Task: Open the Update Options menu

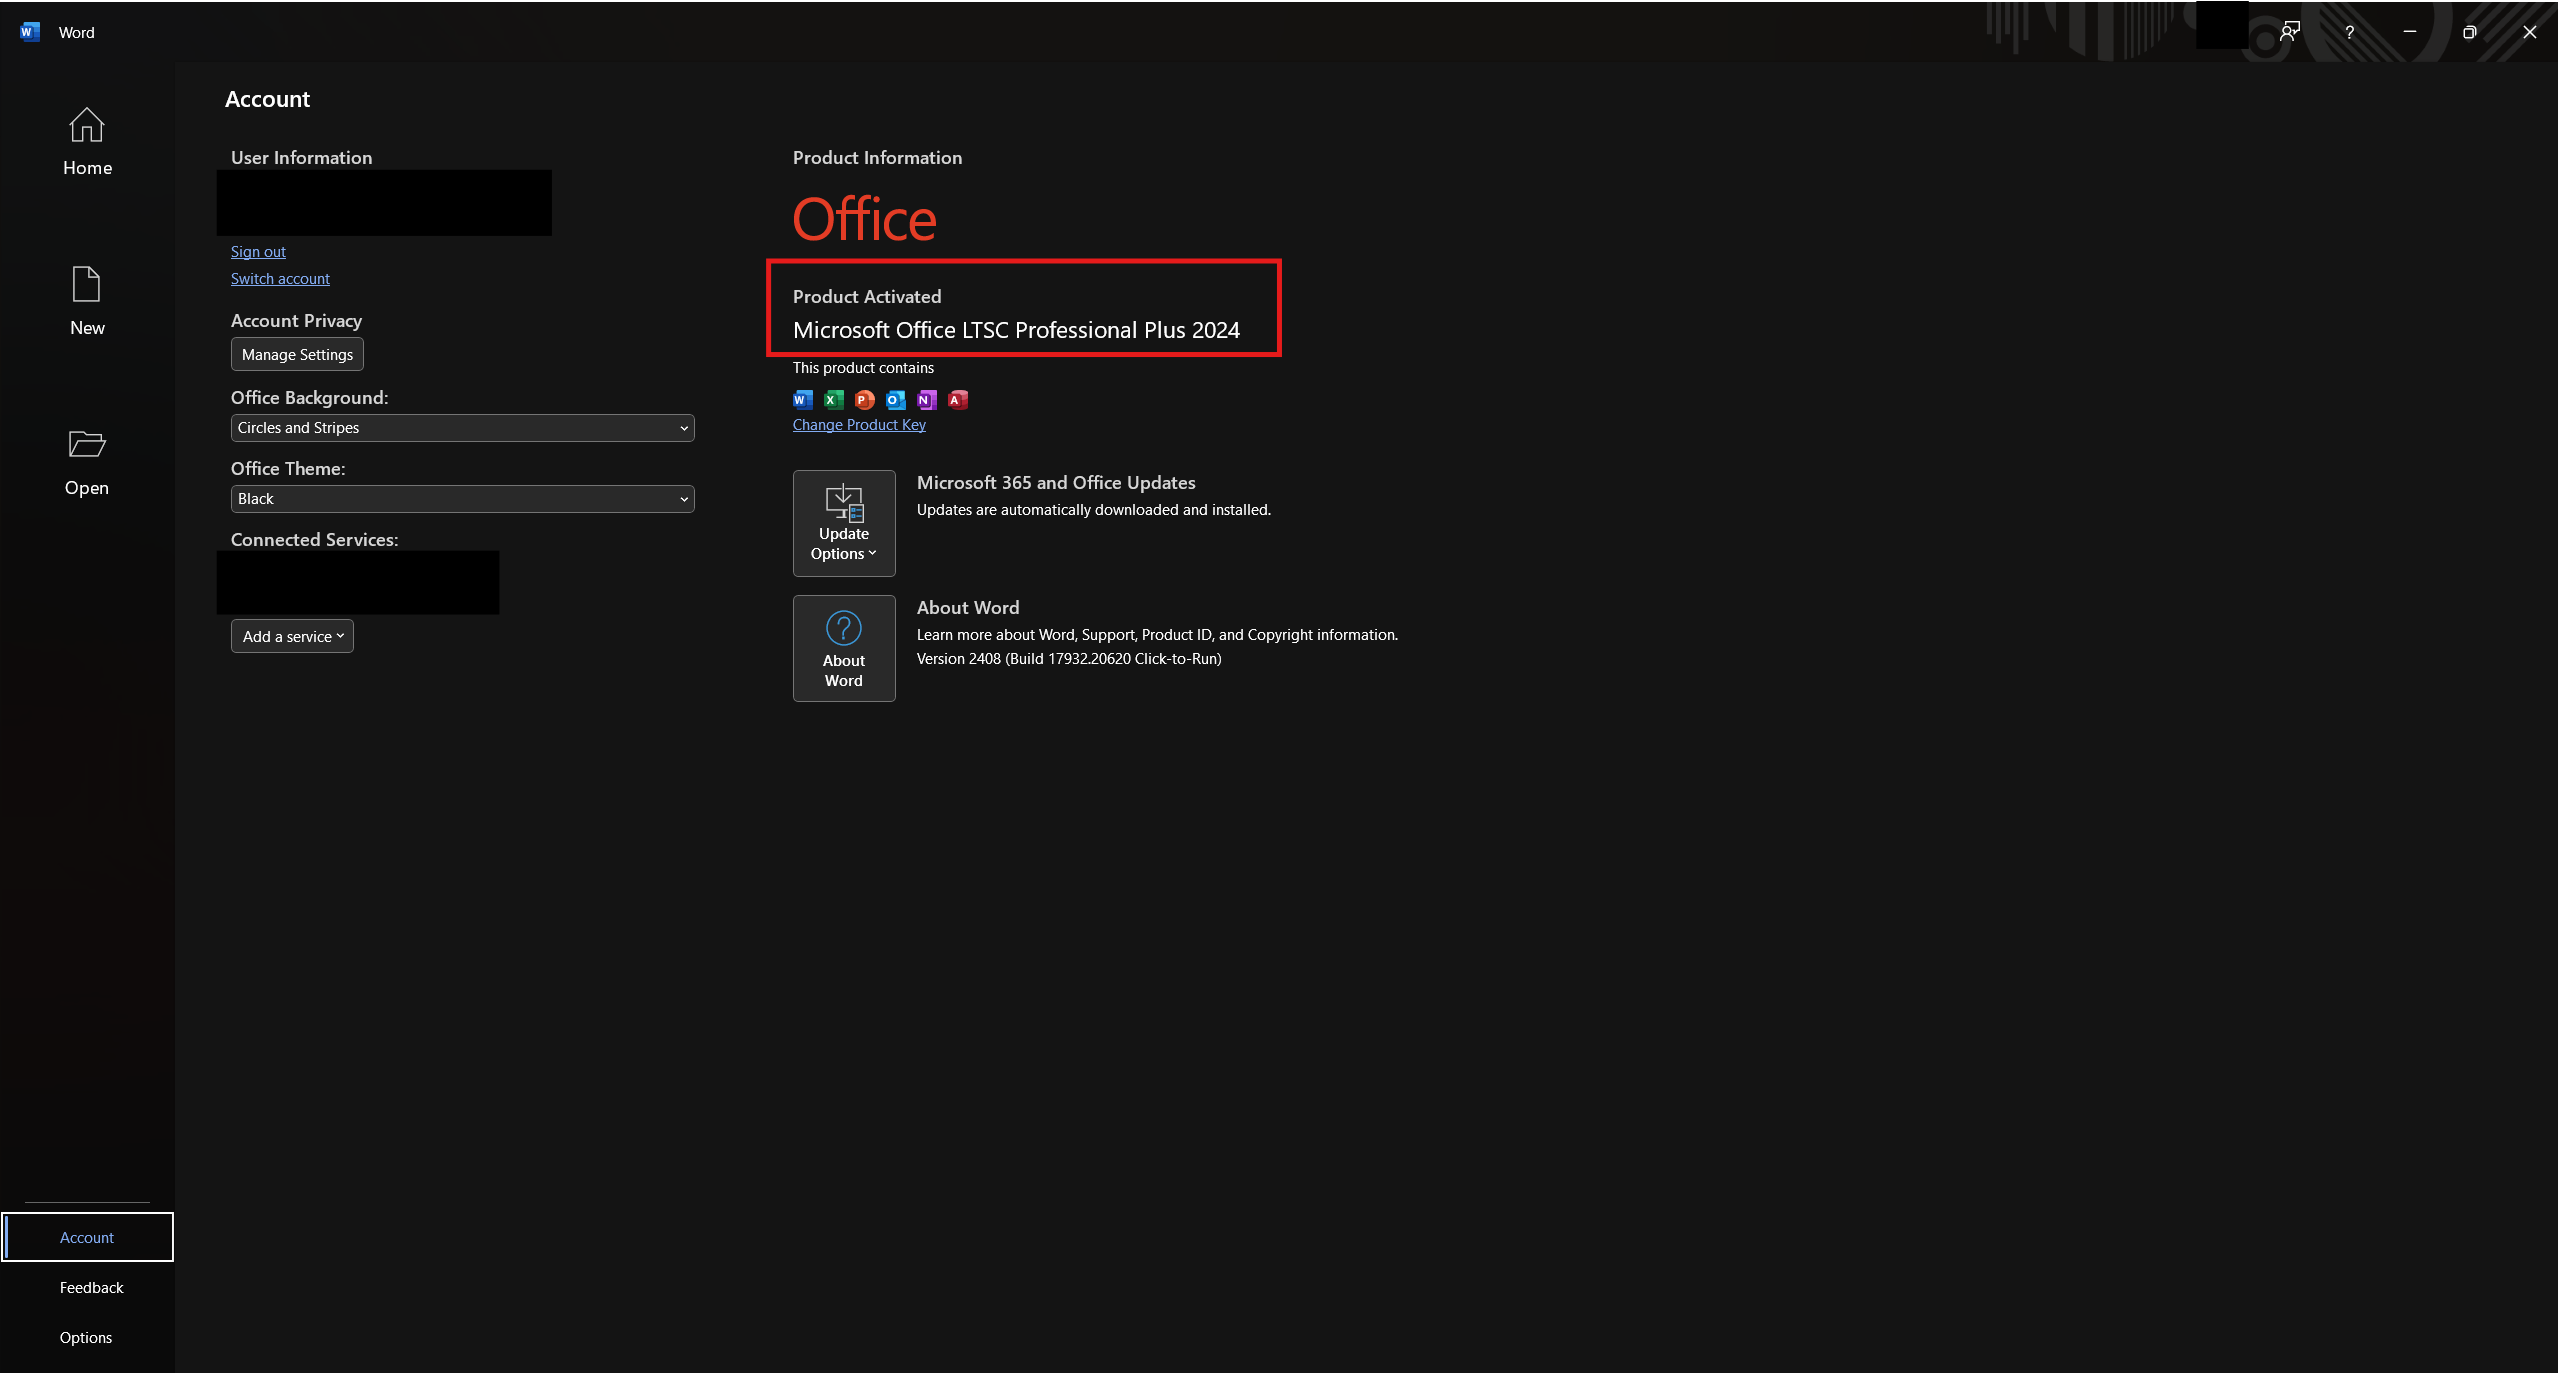Action: pos(843,523)
